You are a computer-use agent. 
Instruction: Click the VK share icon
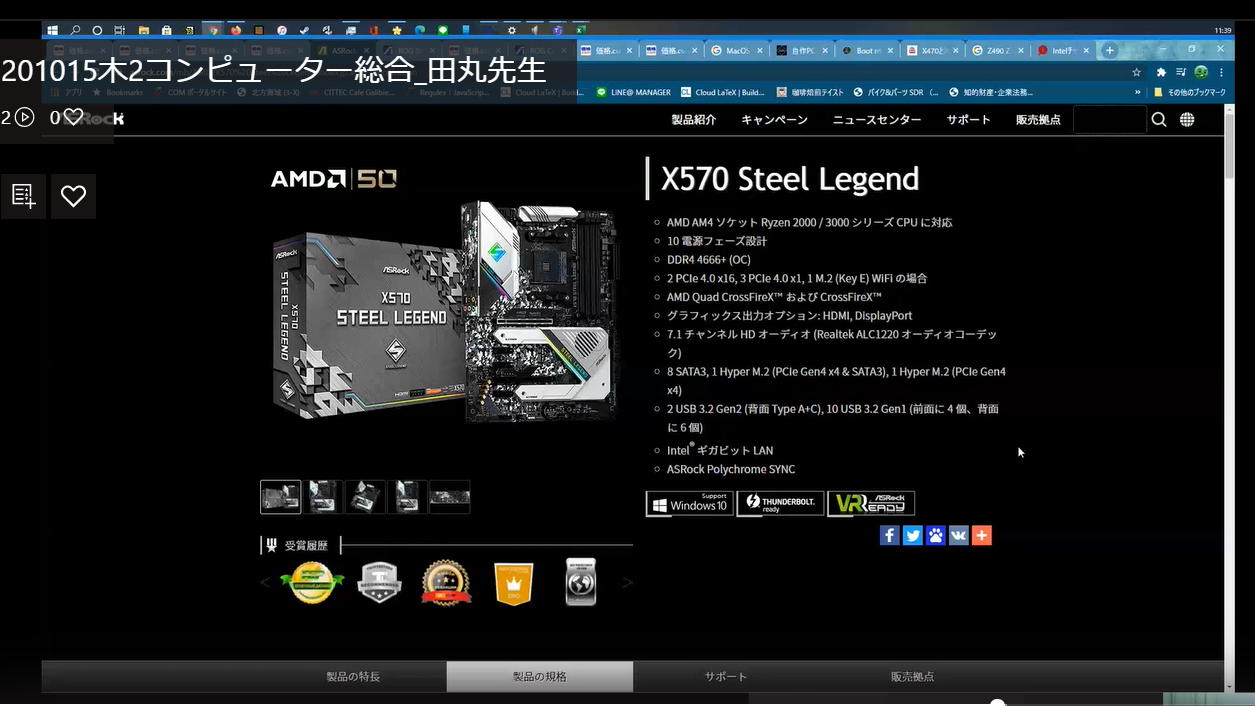pos(958,535)
